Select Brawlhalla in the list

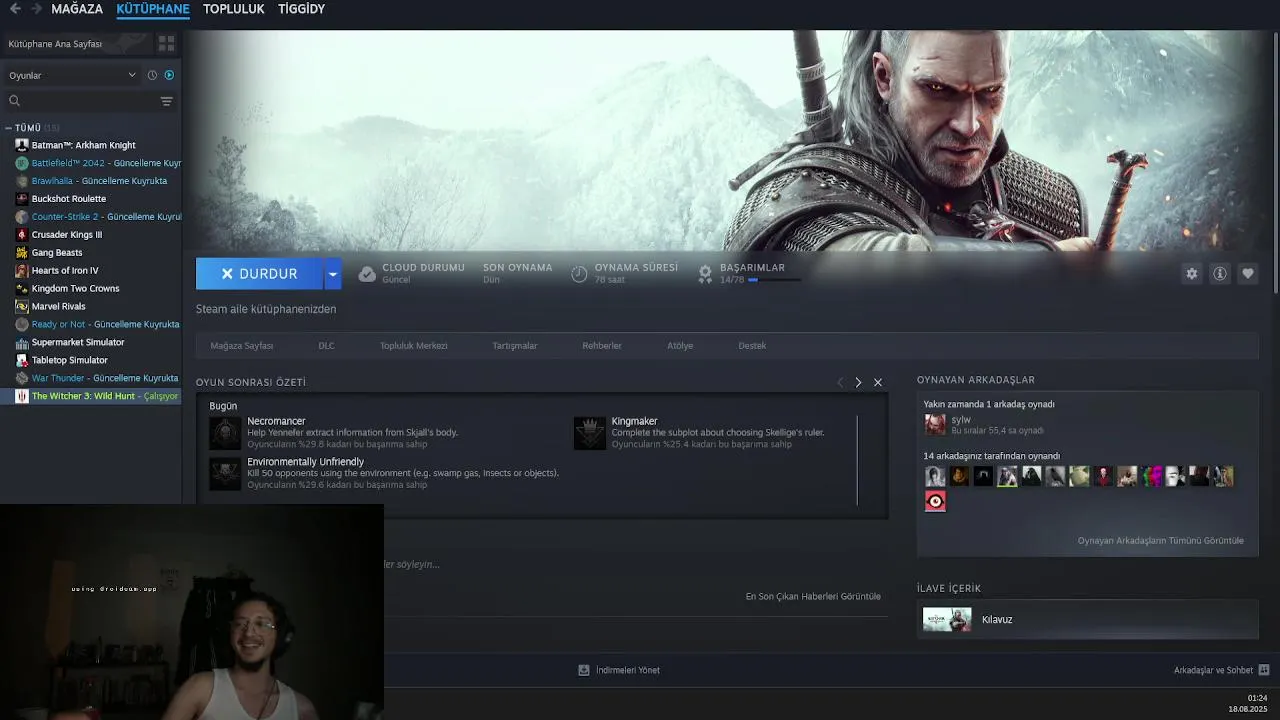pos(91,181)
